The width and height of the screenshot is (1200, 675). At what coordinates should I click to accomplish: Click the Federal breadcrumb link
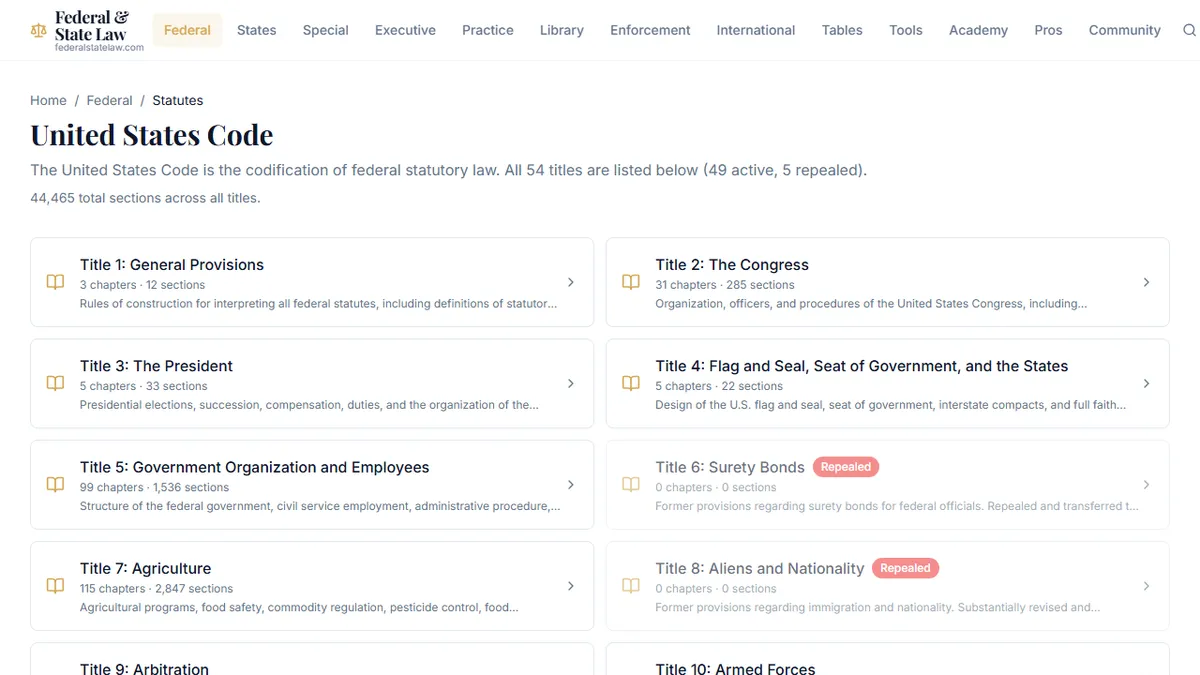pyautogui.click(x=110, y=100)
